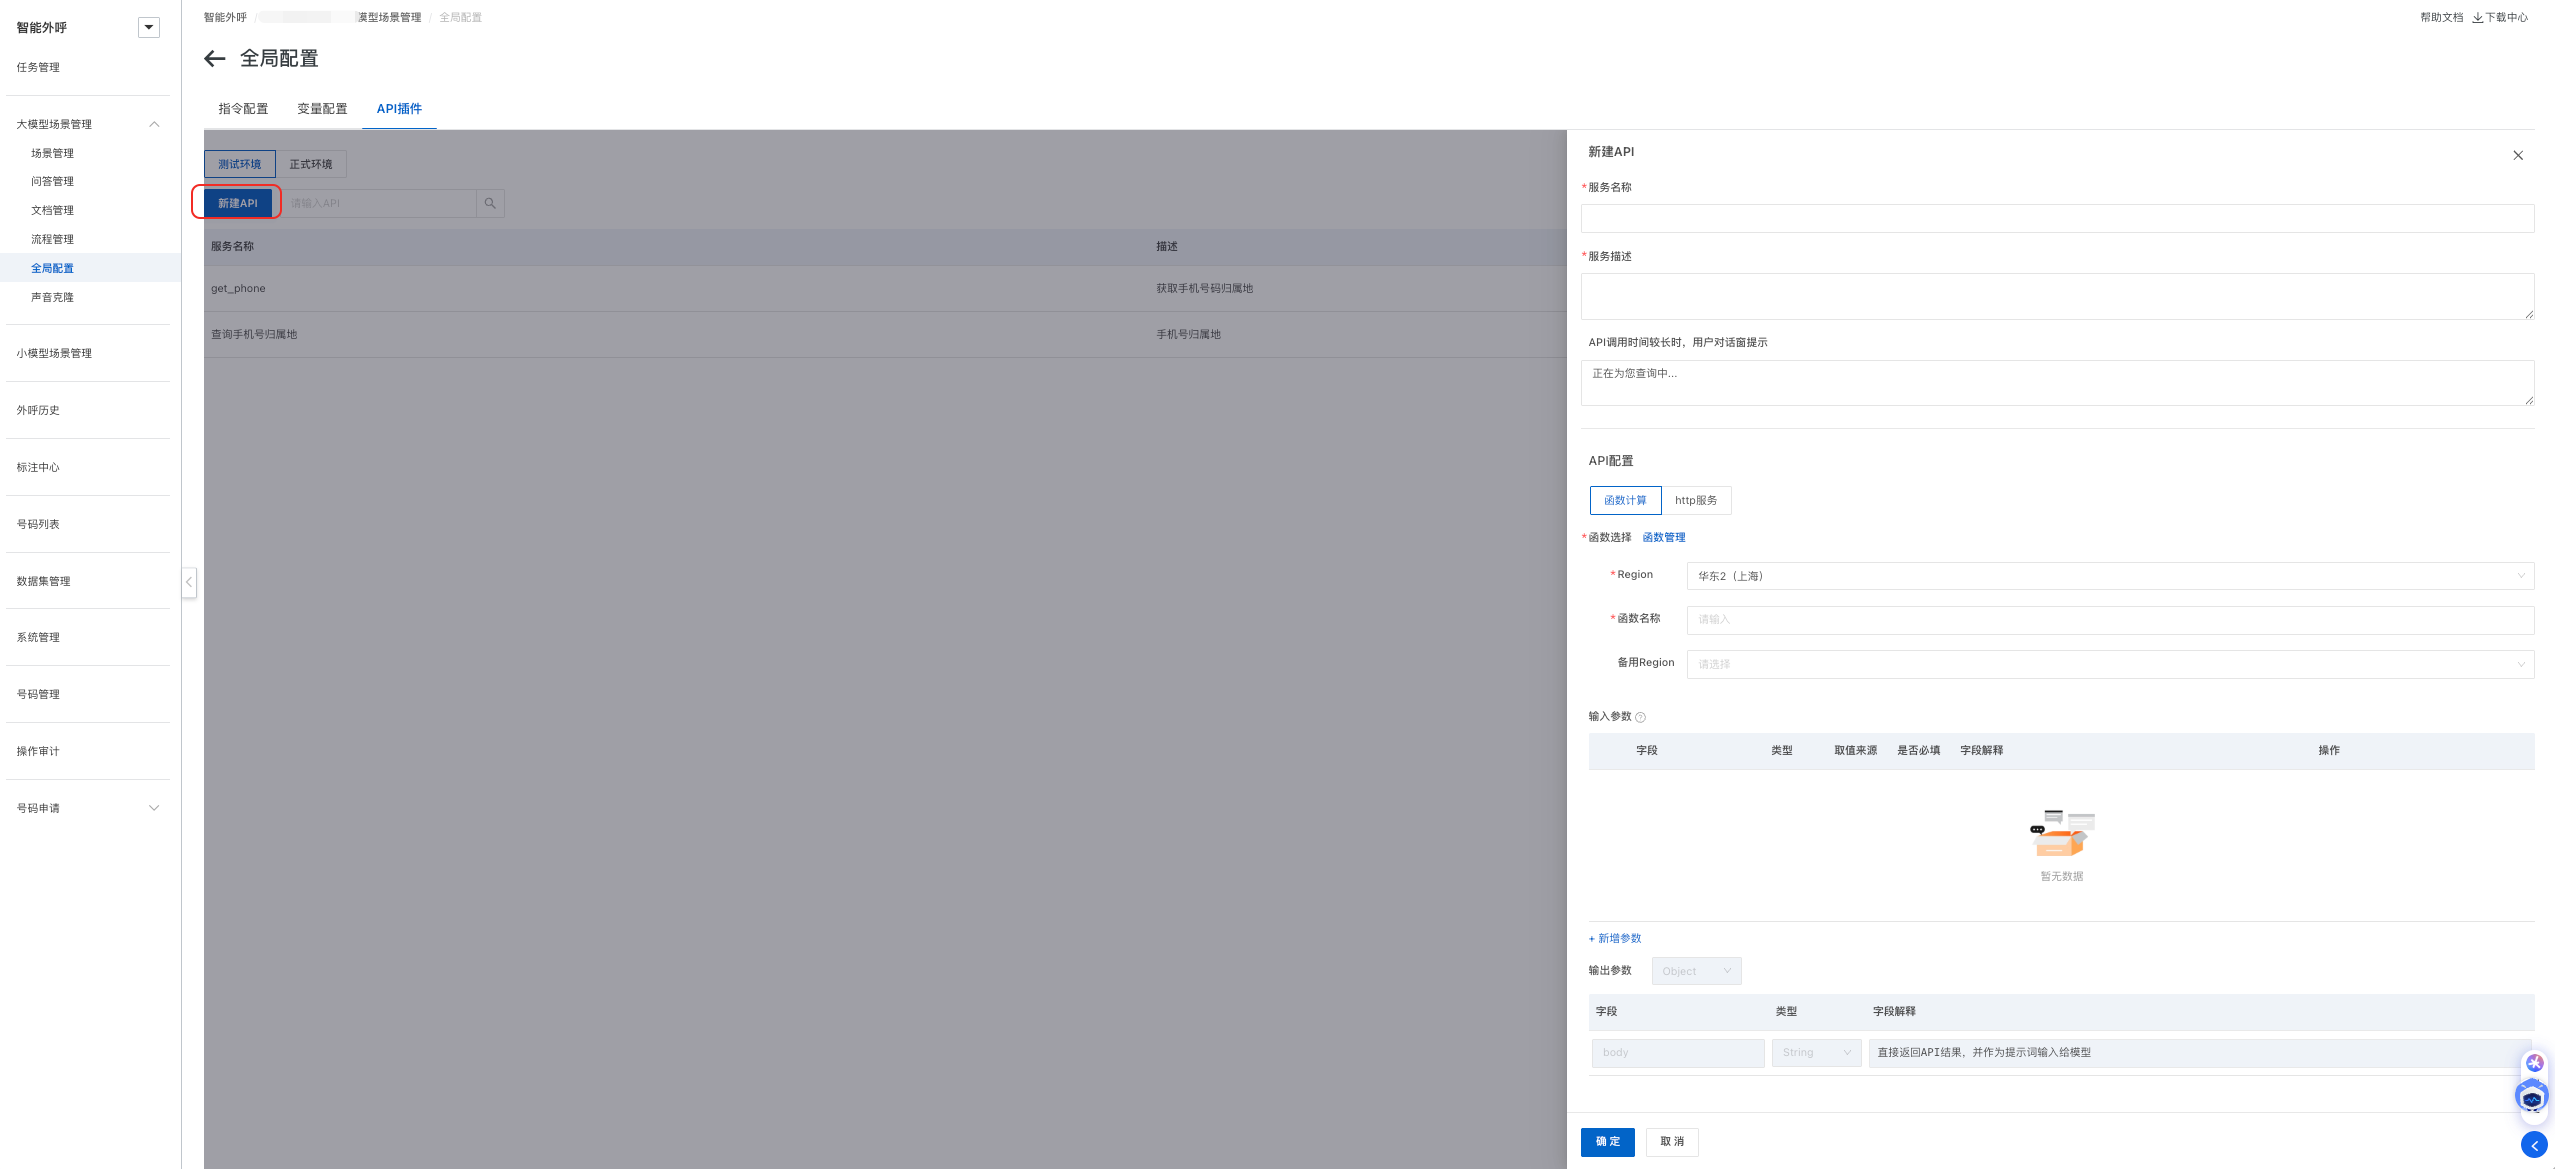Switch to 变量配置 tab
This screenshot has height=1169, width=2555.
(322, 109)
